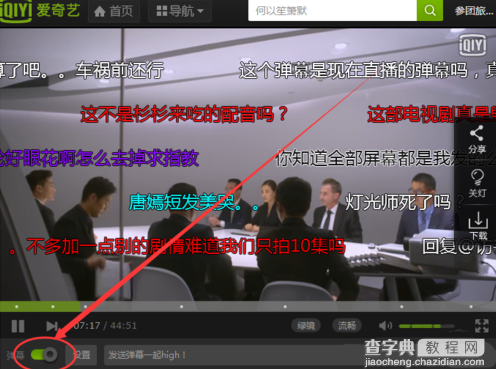Viewport: 496px width, 369px height.
Task: Click the 07:17 elapsed time text
Action: pos(86,325)
